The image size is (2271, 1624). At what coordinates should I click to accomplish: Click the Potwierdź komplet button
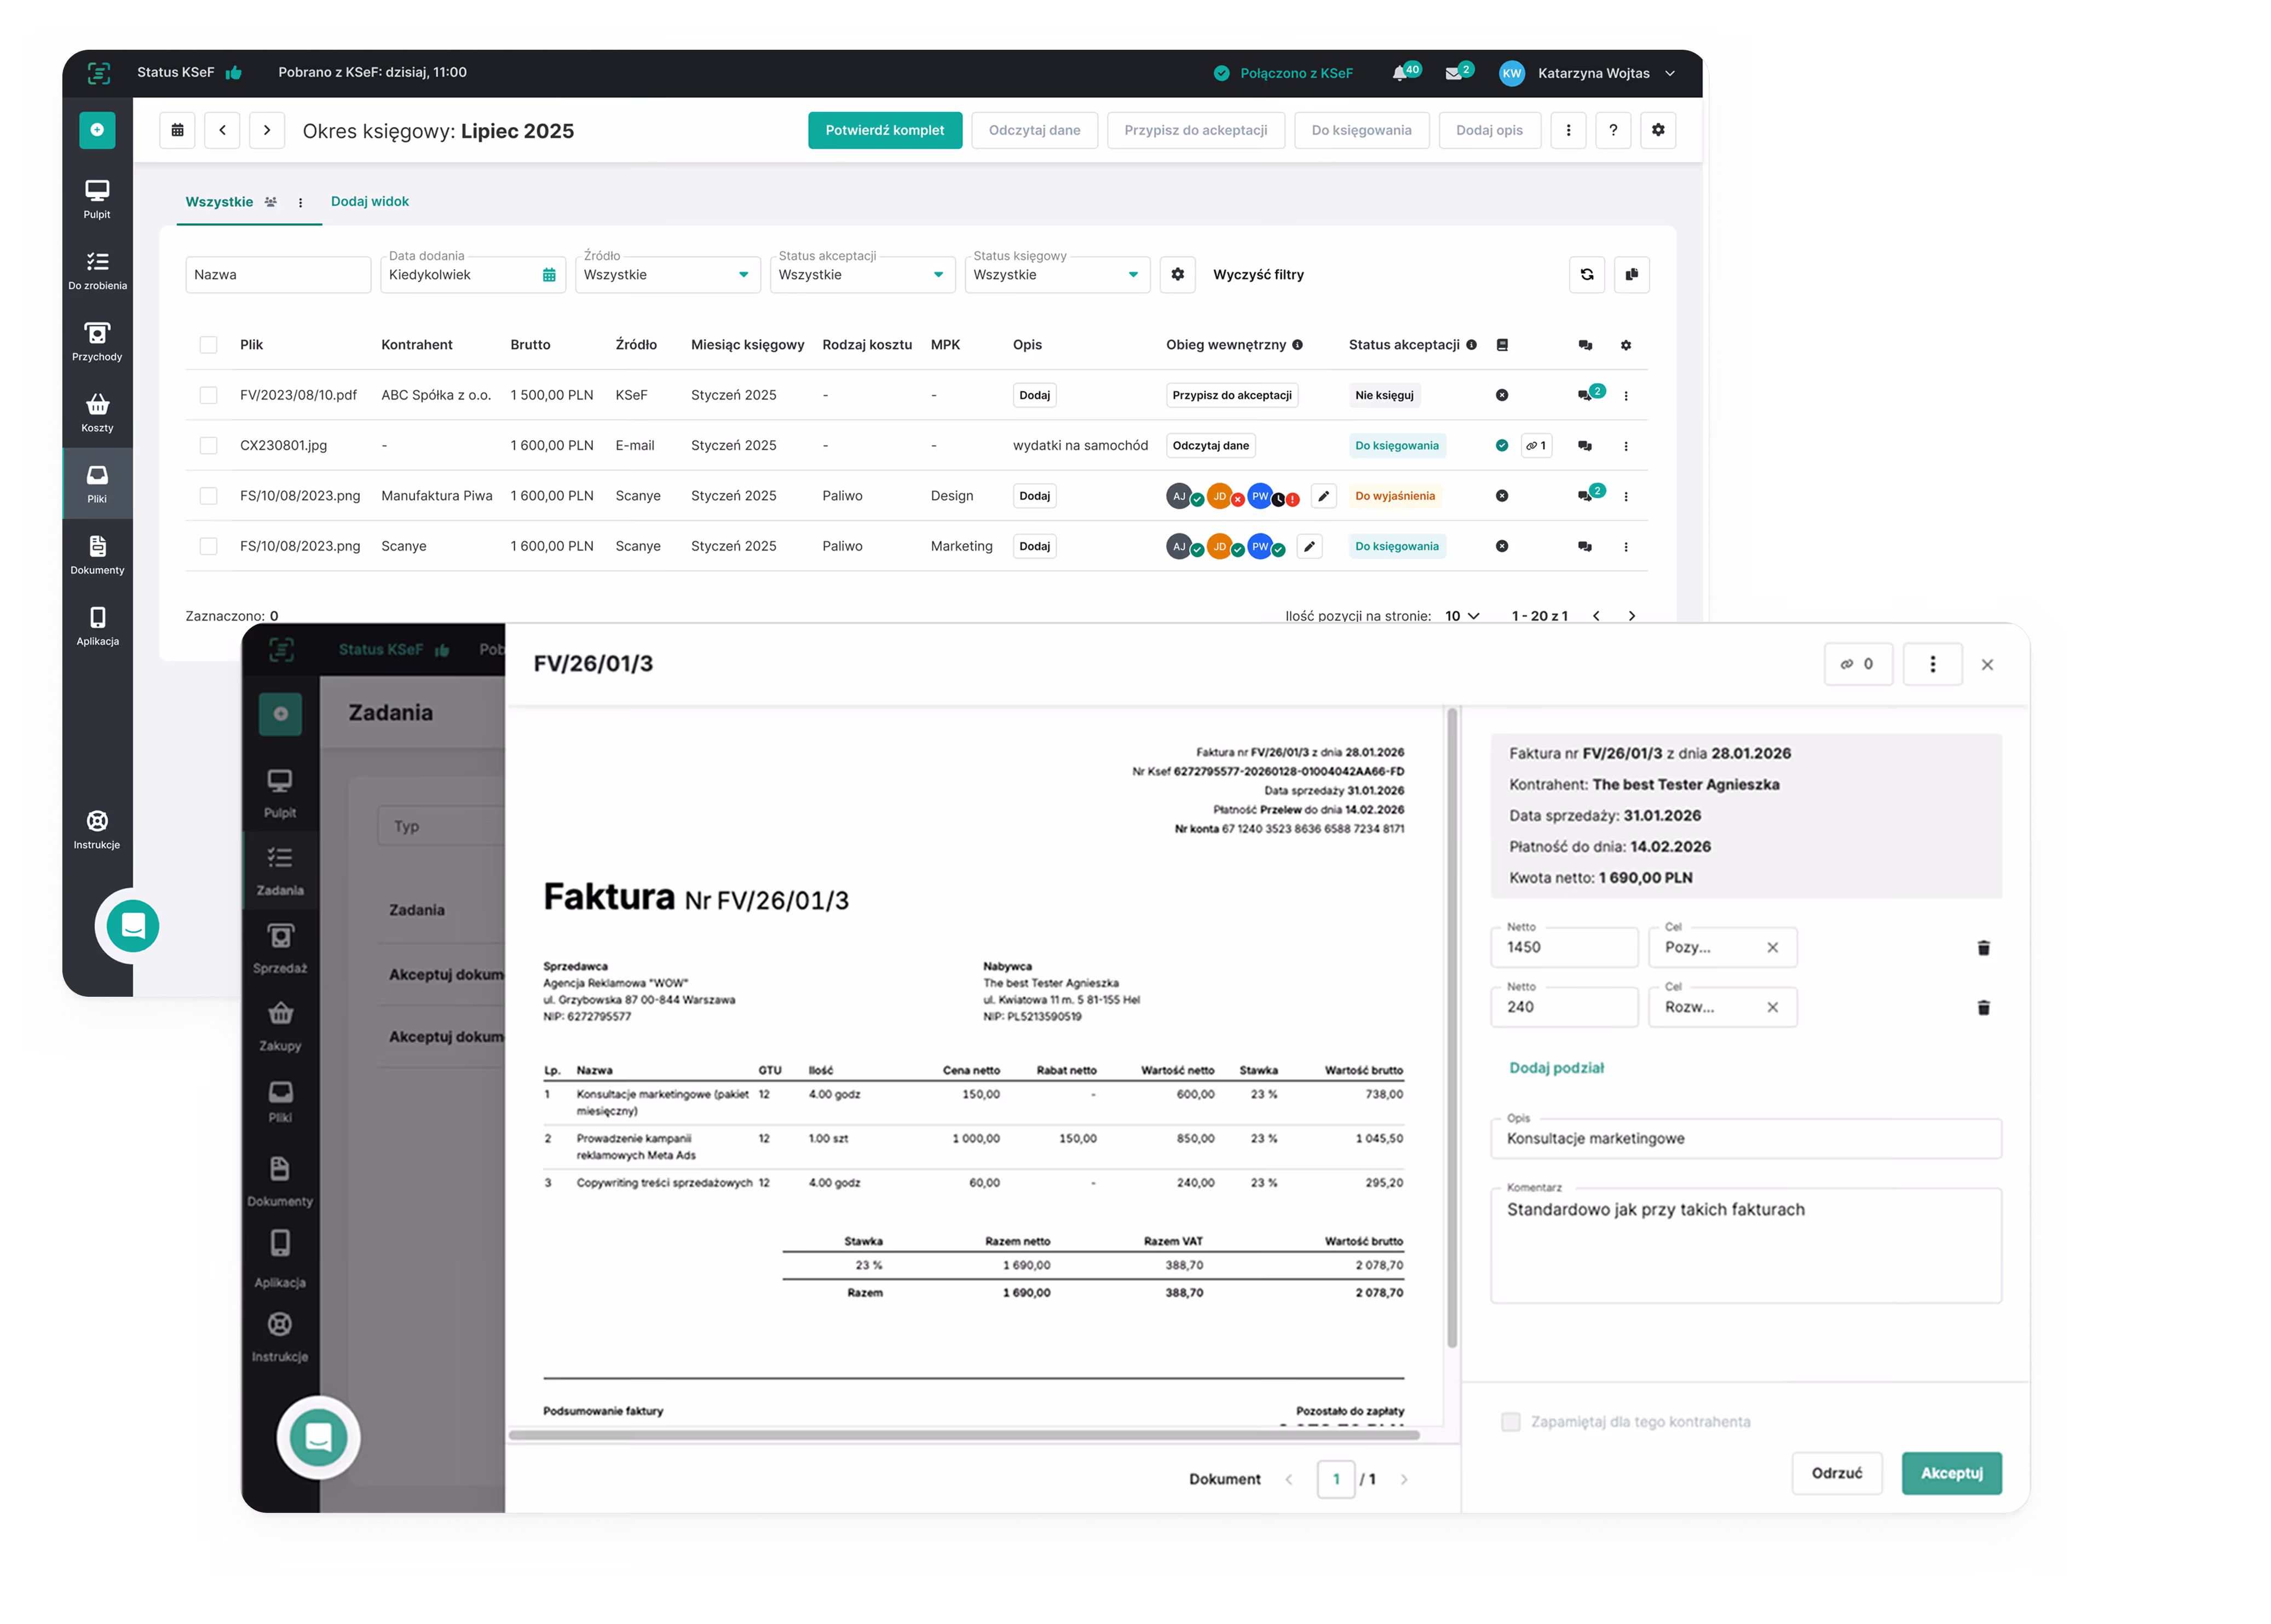(884, 130)
